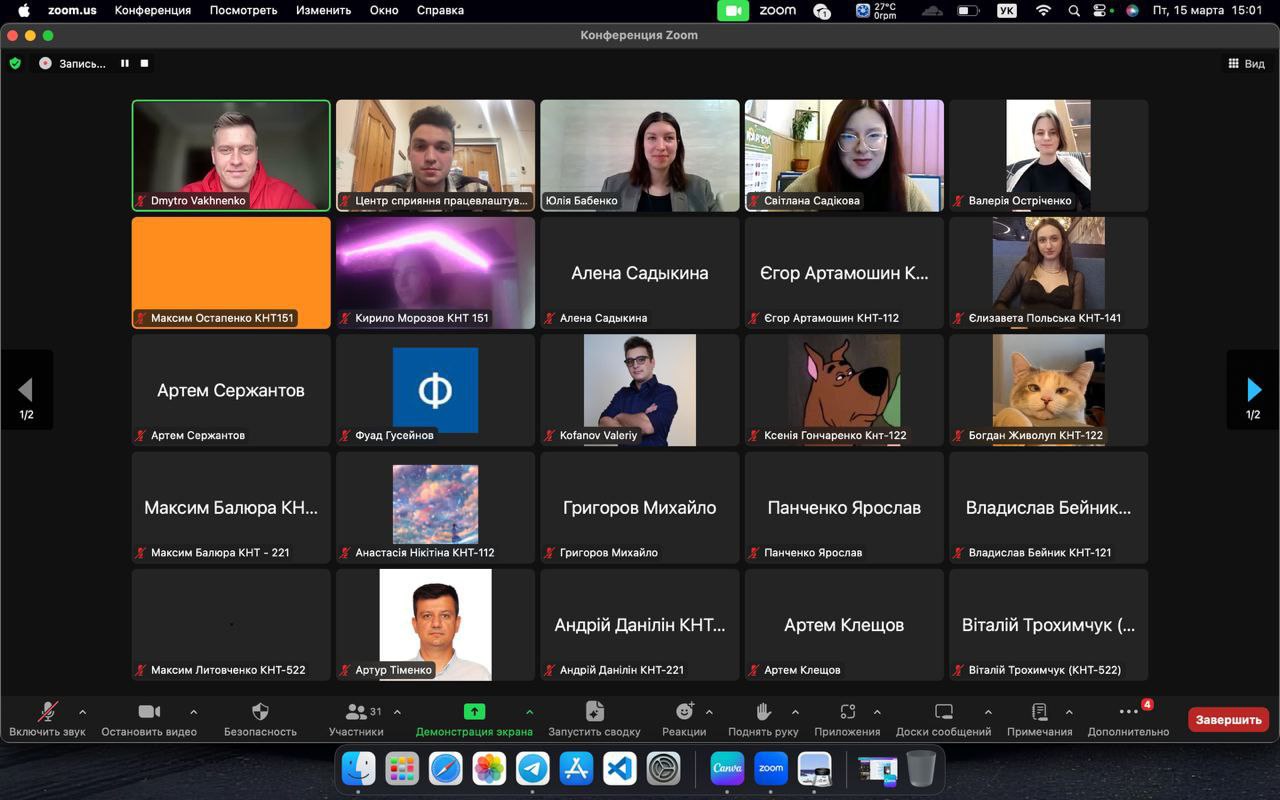The image size is (1280, 800).
Task: Open the Конференция menu in menu bar
Action: pyautogui.click(x=152, y=10)
